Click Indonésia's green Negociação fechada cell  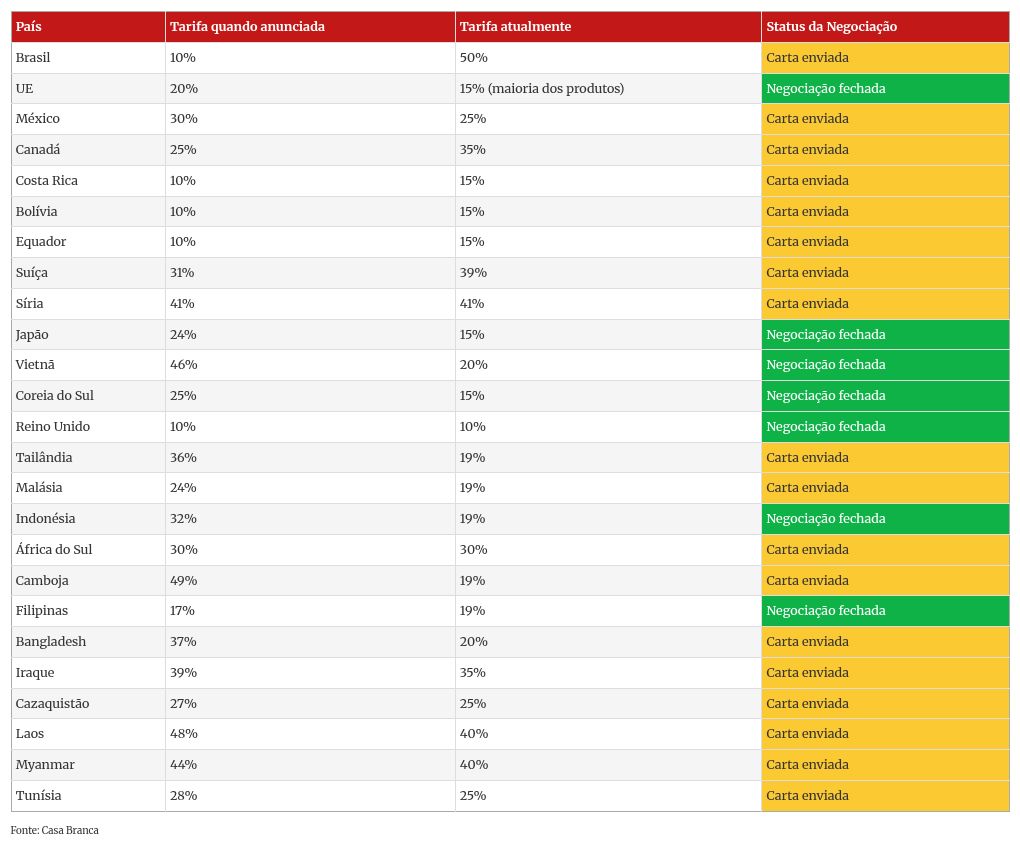(x=884, y=519)
